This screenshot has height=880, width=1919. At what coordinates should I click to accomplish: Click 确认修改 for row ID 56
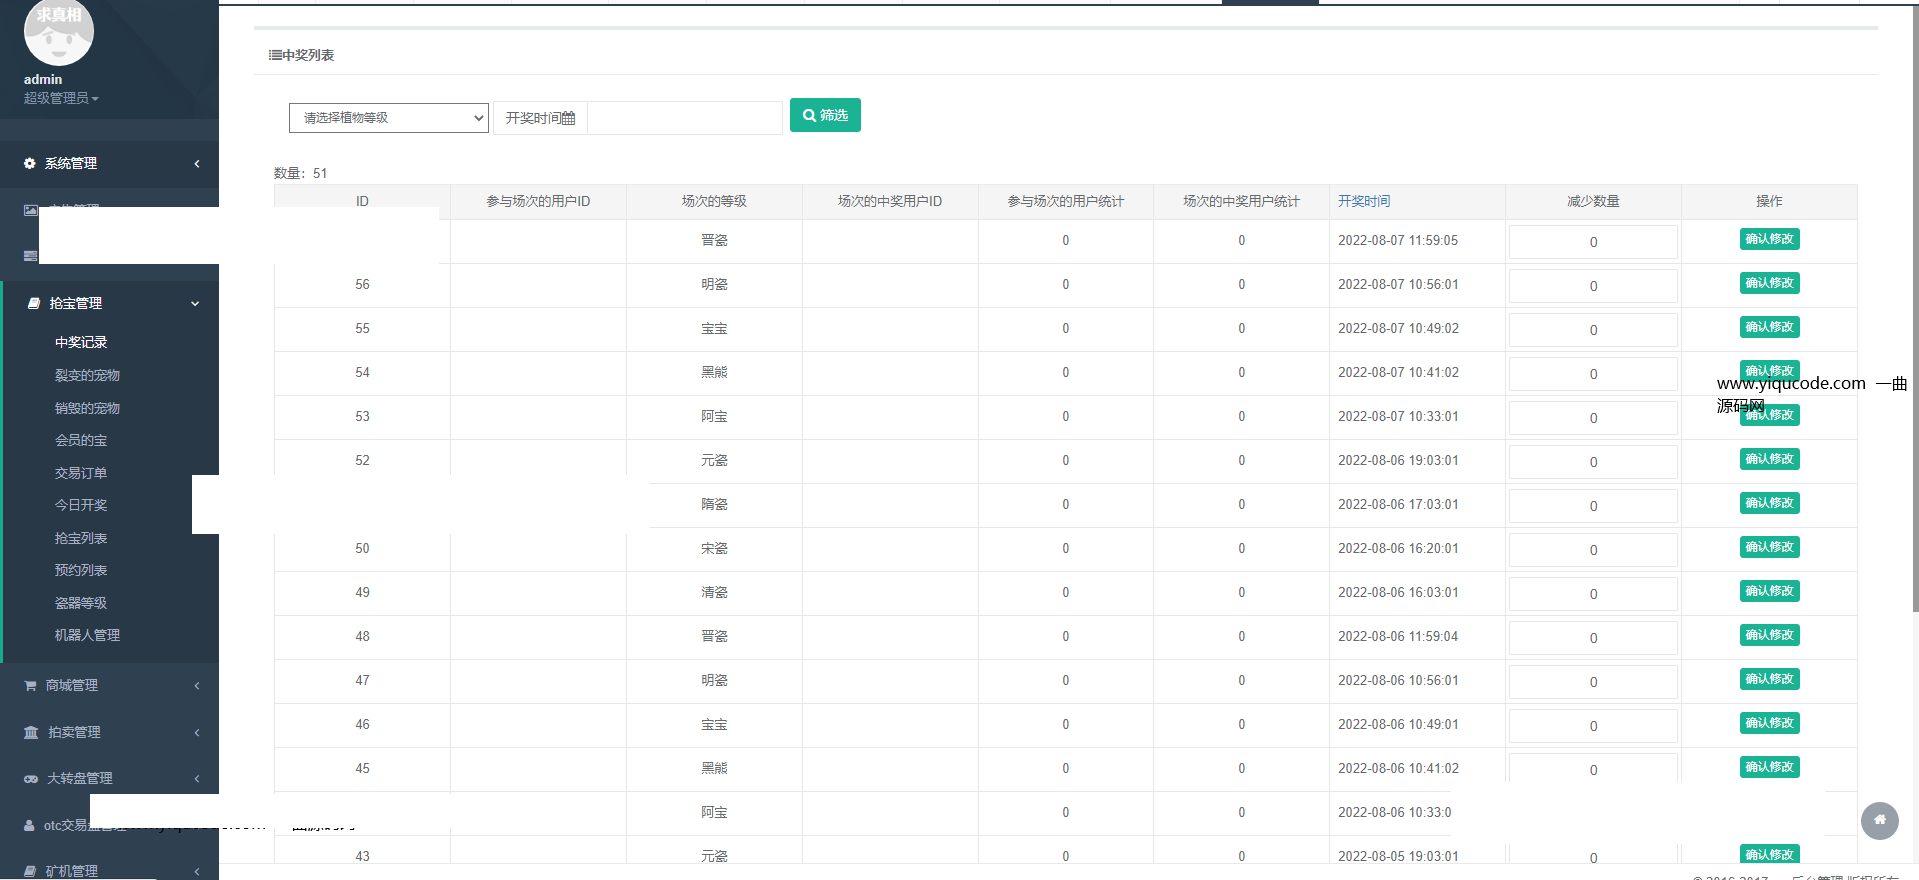pyautogui.click(x=1769, y=283)
